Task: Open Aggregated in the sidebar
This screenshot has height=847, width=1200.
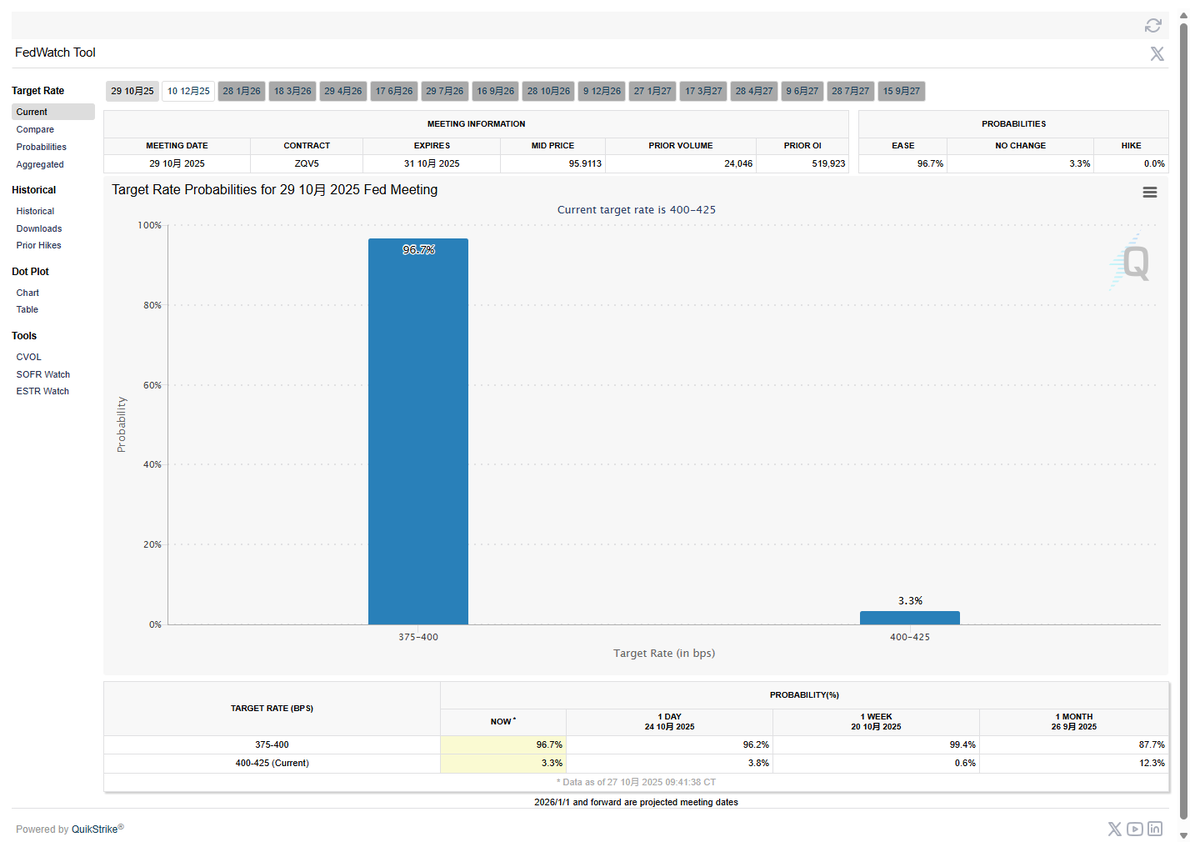Action: (40, 165)
